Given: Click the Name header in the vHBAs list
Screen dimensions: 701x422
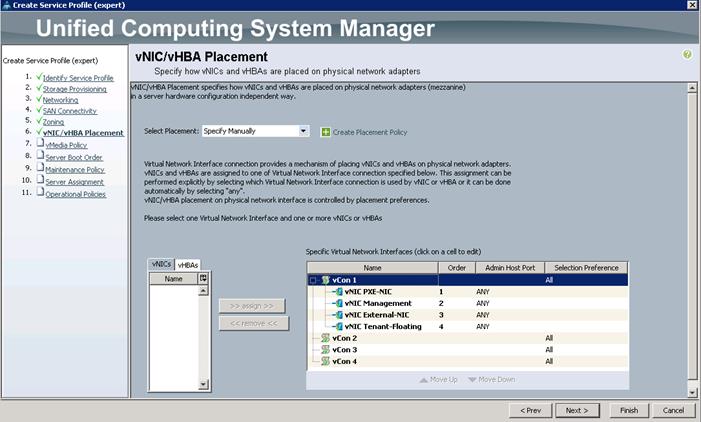Looking at the screenshot, I should (173, 279).
